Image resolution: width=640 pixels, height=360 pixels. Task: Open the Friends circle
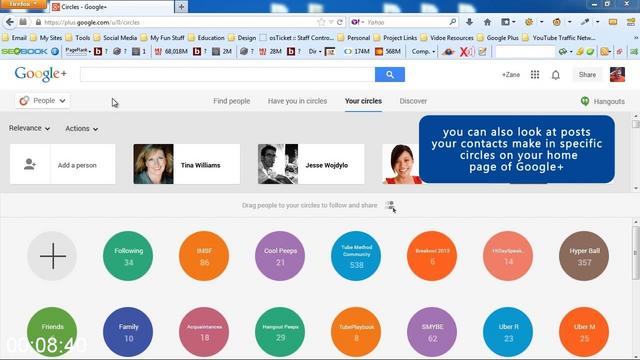click(52, 332)
